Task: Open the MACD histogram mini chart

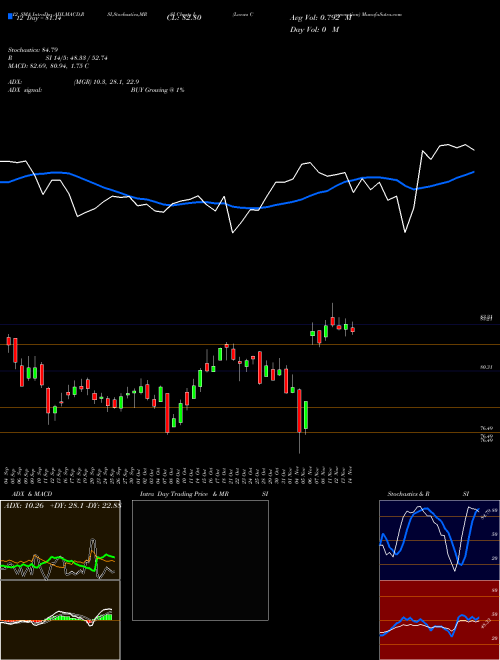Action: click(60, 620)
